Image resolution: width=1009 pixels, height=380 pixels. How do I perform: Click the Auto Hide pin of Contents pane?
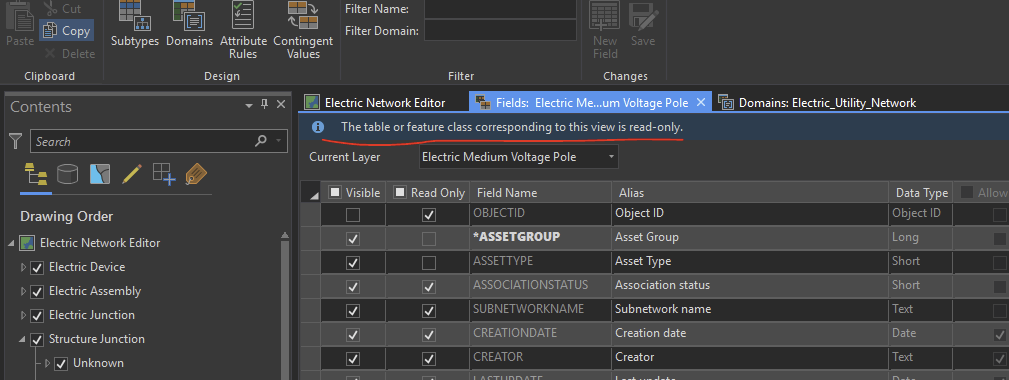264,105
